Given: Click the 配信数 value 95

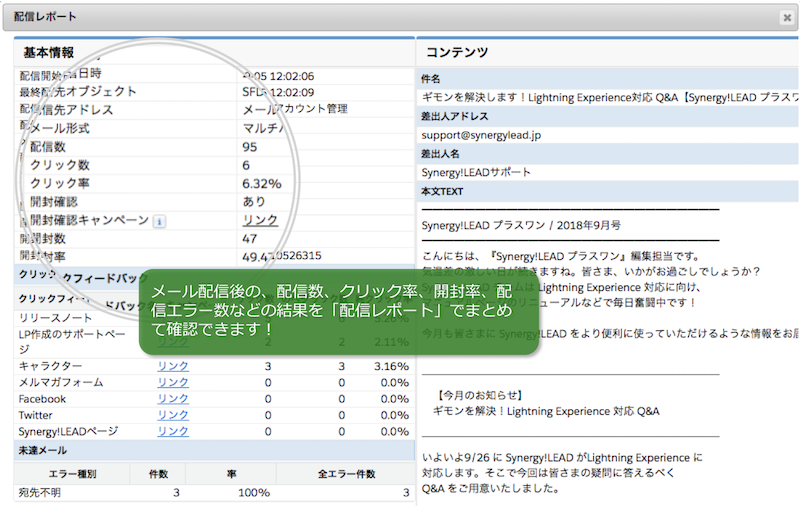Looking at the screenshot, I should [249, 147].
